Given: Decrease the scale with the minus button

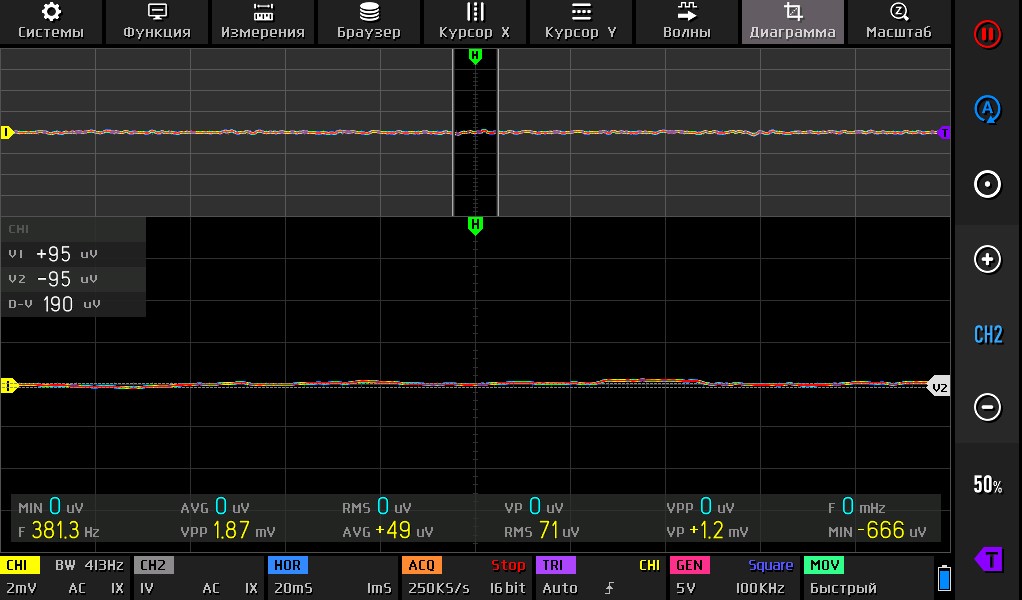Looking at the screenshot, I should (x=988, y=407).
